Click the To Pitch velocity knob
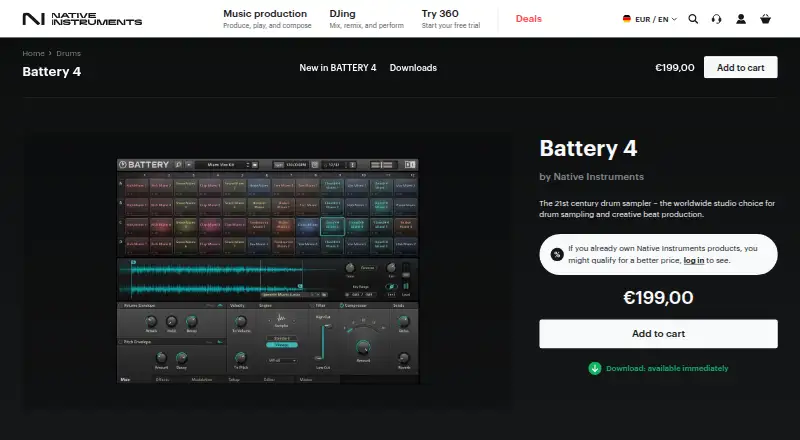Screen dimensions: 800x440 pos(241,358)
